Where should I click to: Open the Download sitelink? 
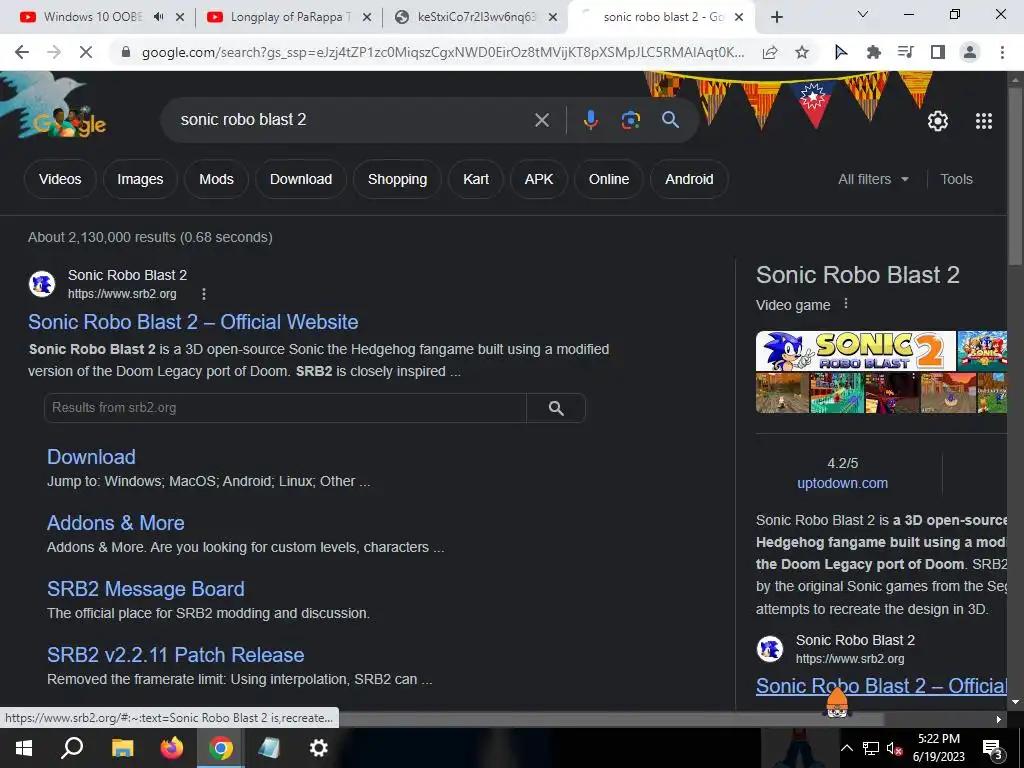tap(91, 456)
